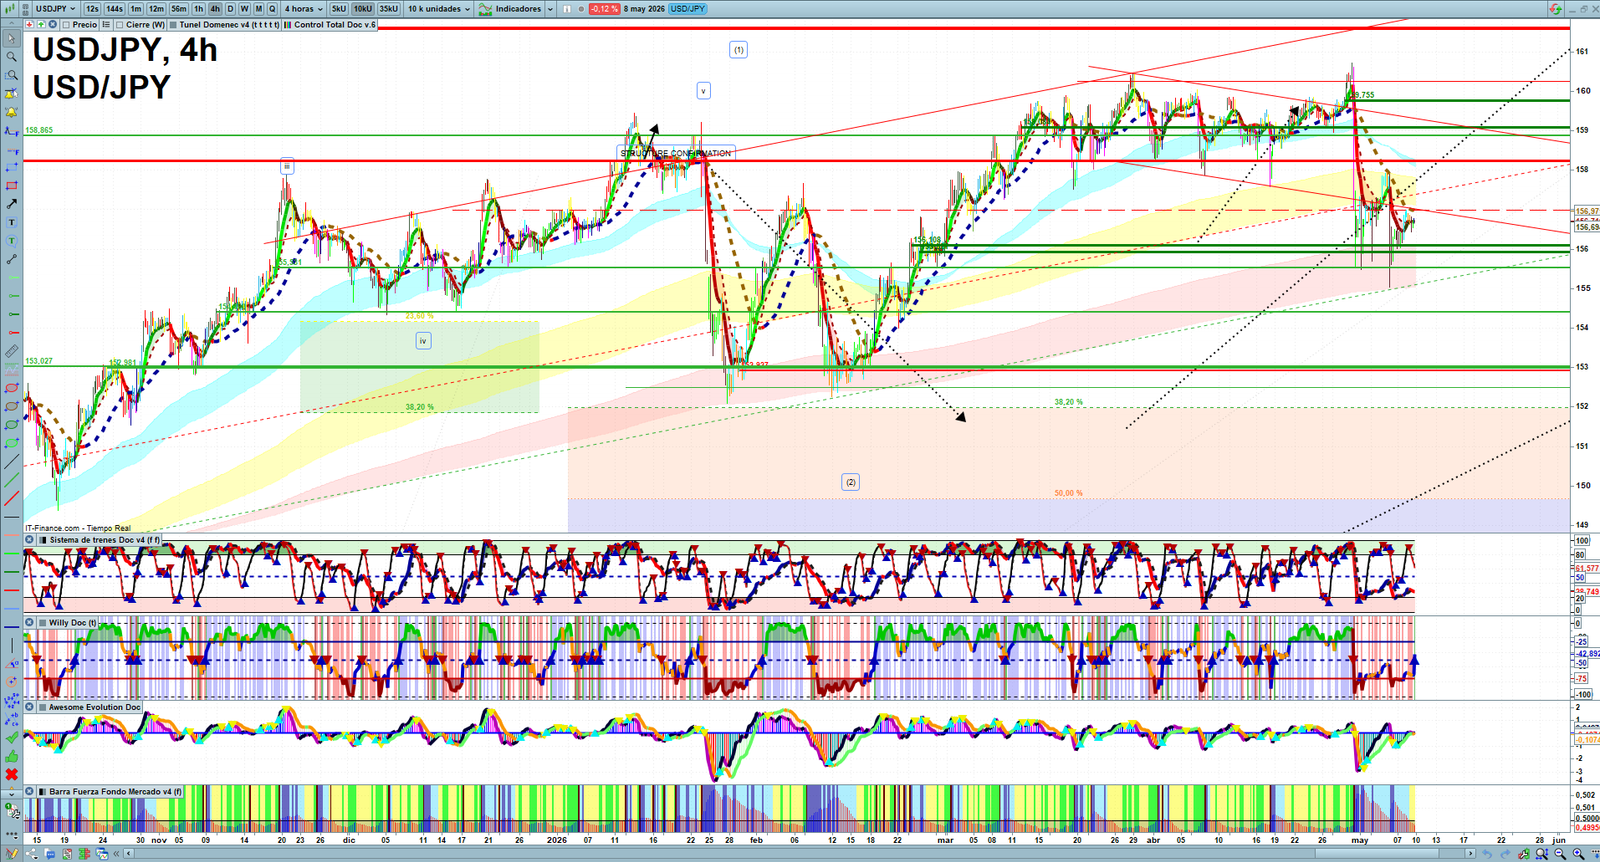Select the black arrow drawing tool

click(12, 204)
